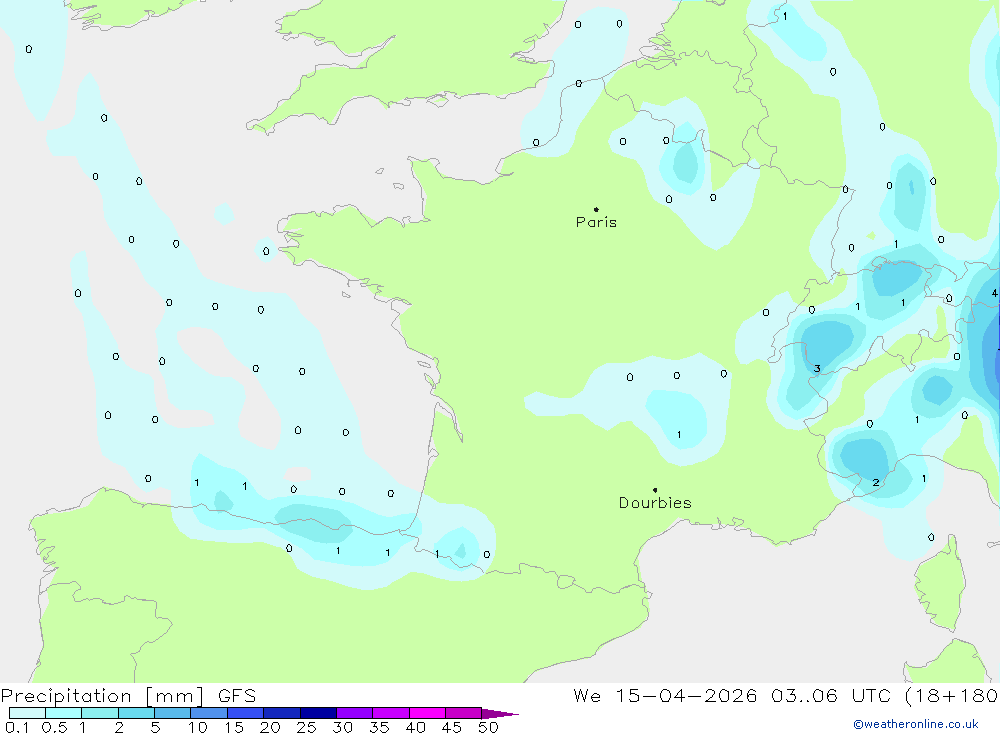Click the GFS model name label

point(237,696)
